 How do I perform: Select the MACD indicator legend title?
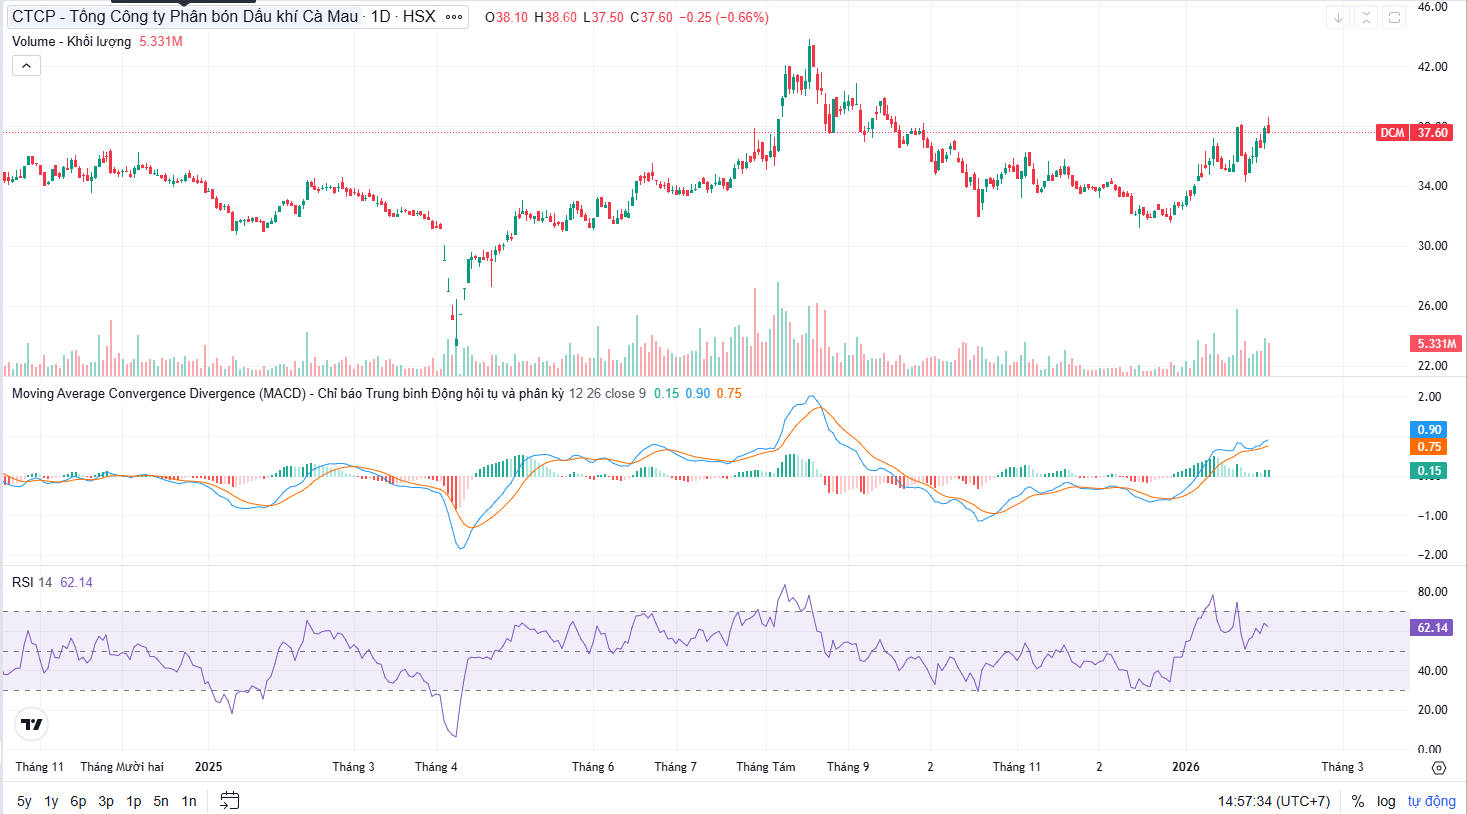[x=288, y=393]
